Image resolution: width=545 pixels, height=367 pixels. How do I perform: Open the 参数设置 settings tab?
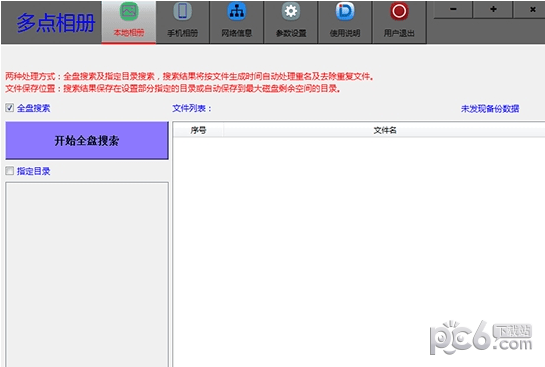coord(291,22)
